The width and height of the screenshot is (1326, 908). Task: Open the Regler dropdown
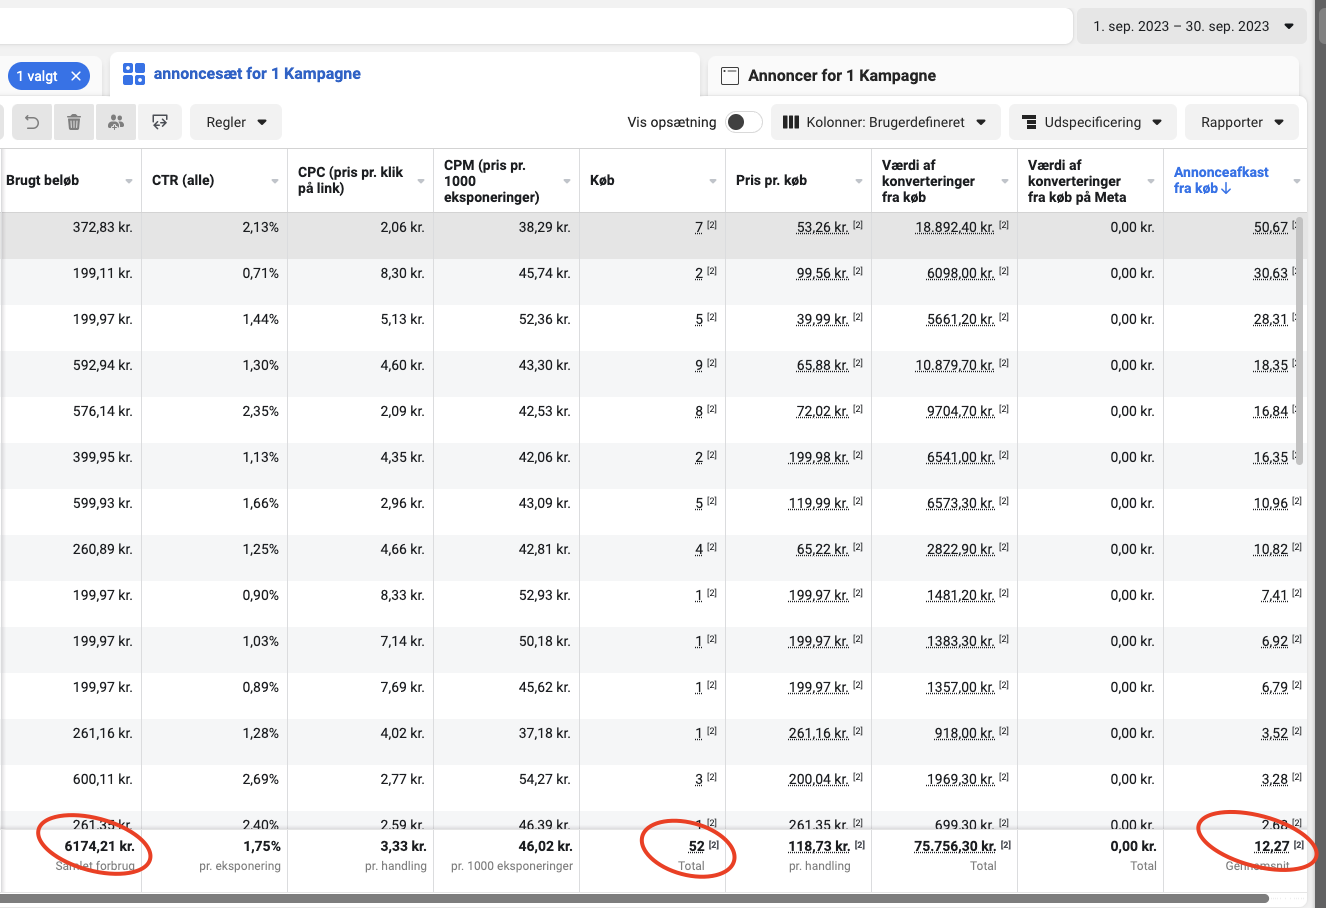tap(236, 122)
